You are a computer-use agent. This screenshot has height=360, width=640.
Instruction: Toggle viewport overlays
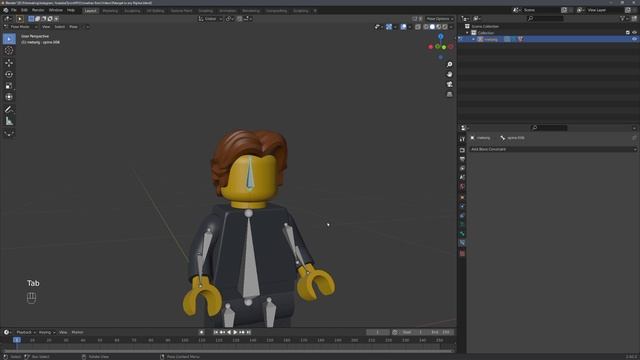point(403,27)
